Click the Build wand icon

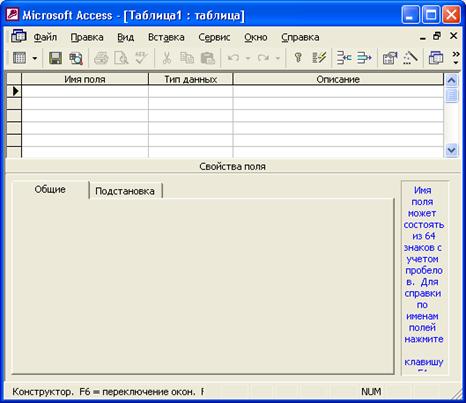410,58
